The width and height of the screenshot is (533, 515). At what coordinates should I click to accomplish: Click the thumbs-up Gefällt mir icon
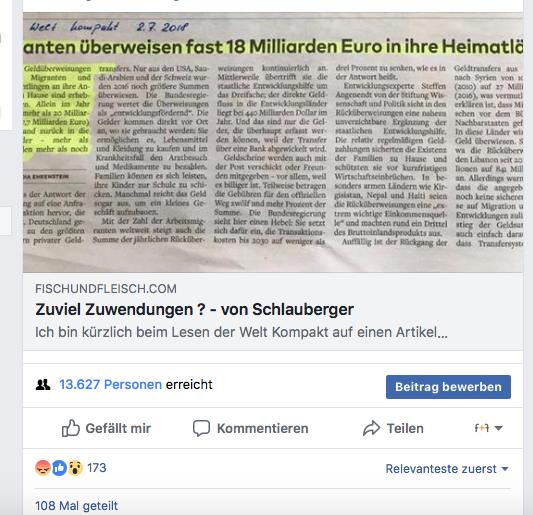71,428
